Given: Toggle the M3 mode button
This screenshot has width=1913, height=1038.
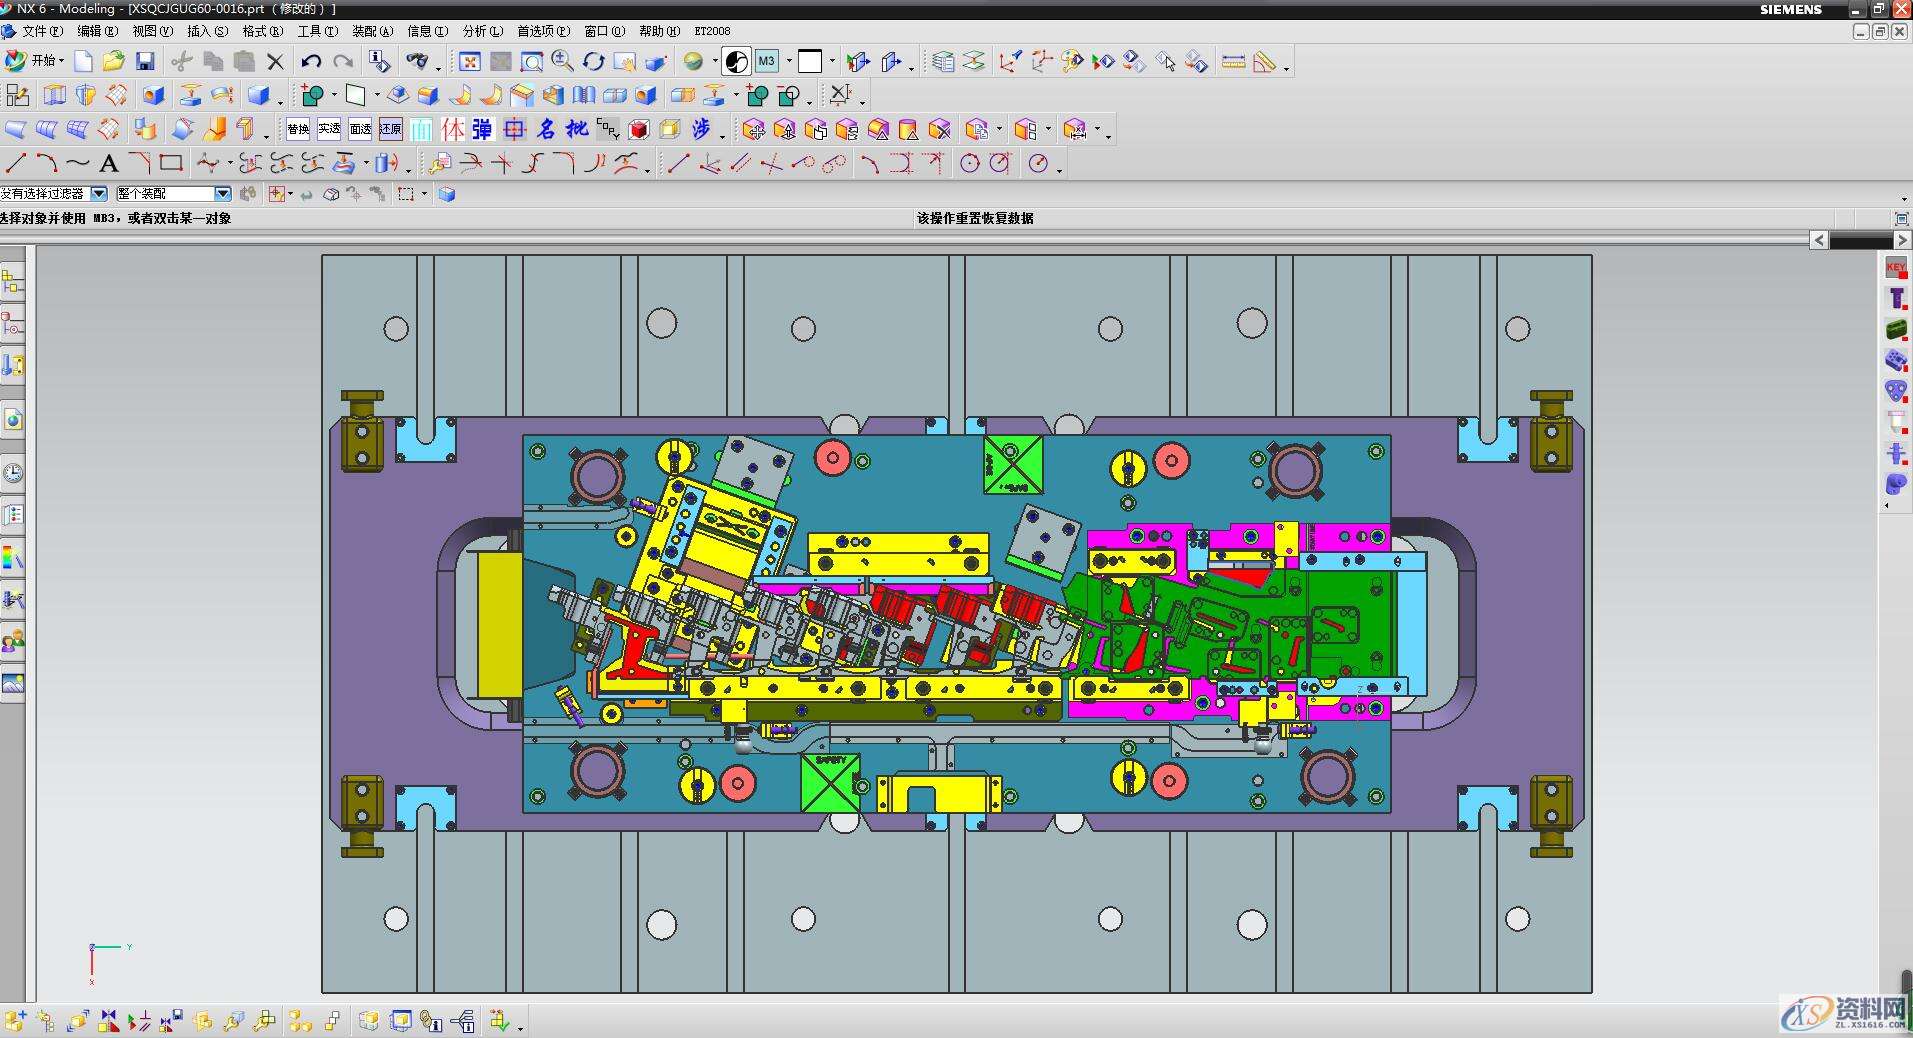Looking at the screenshot, I should click(x=766, y=62).
